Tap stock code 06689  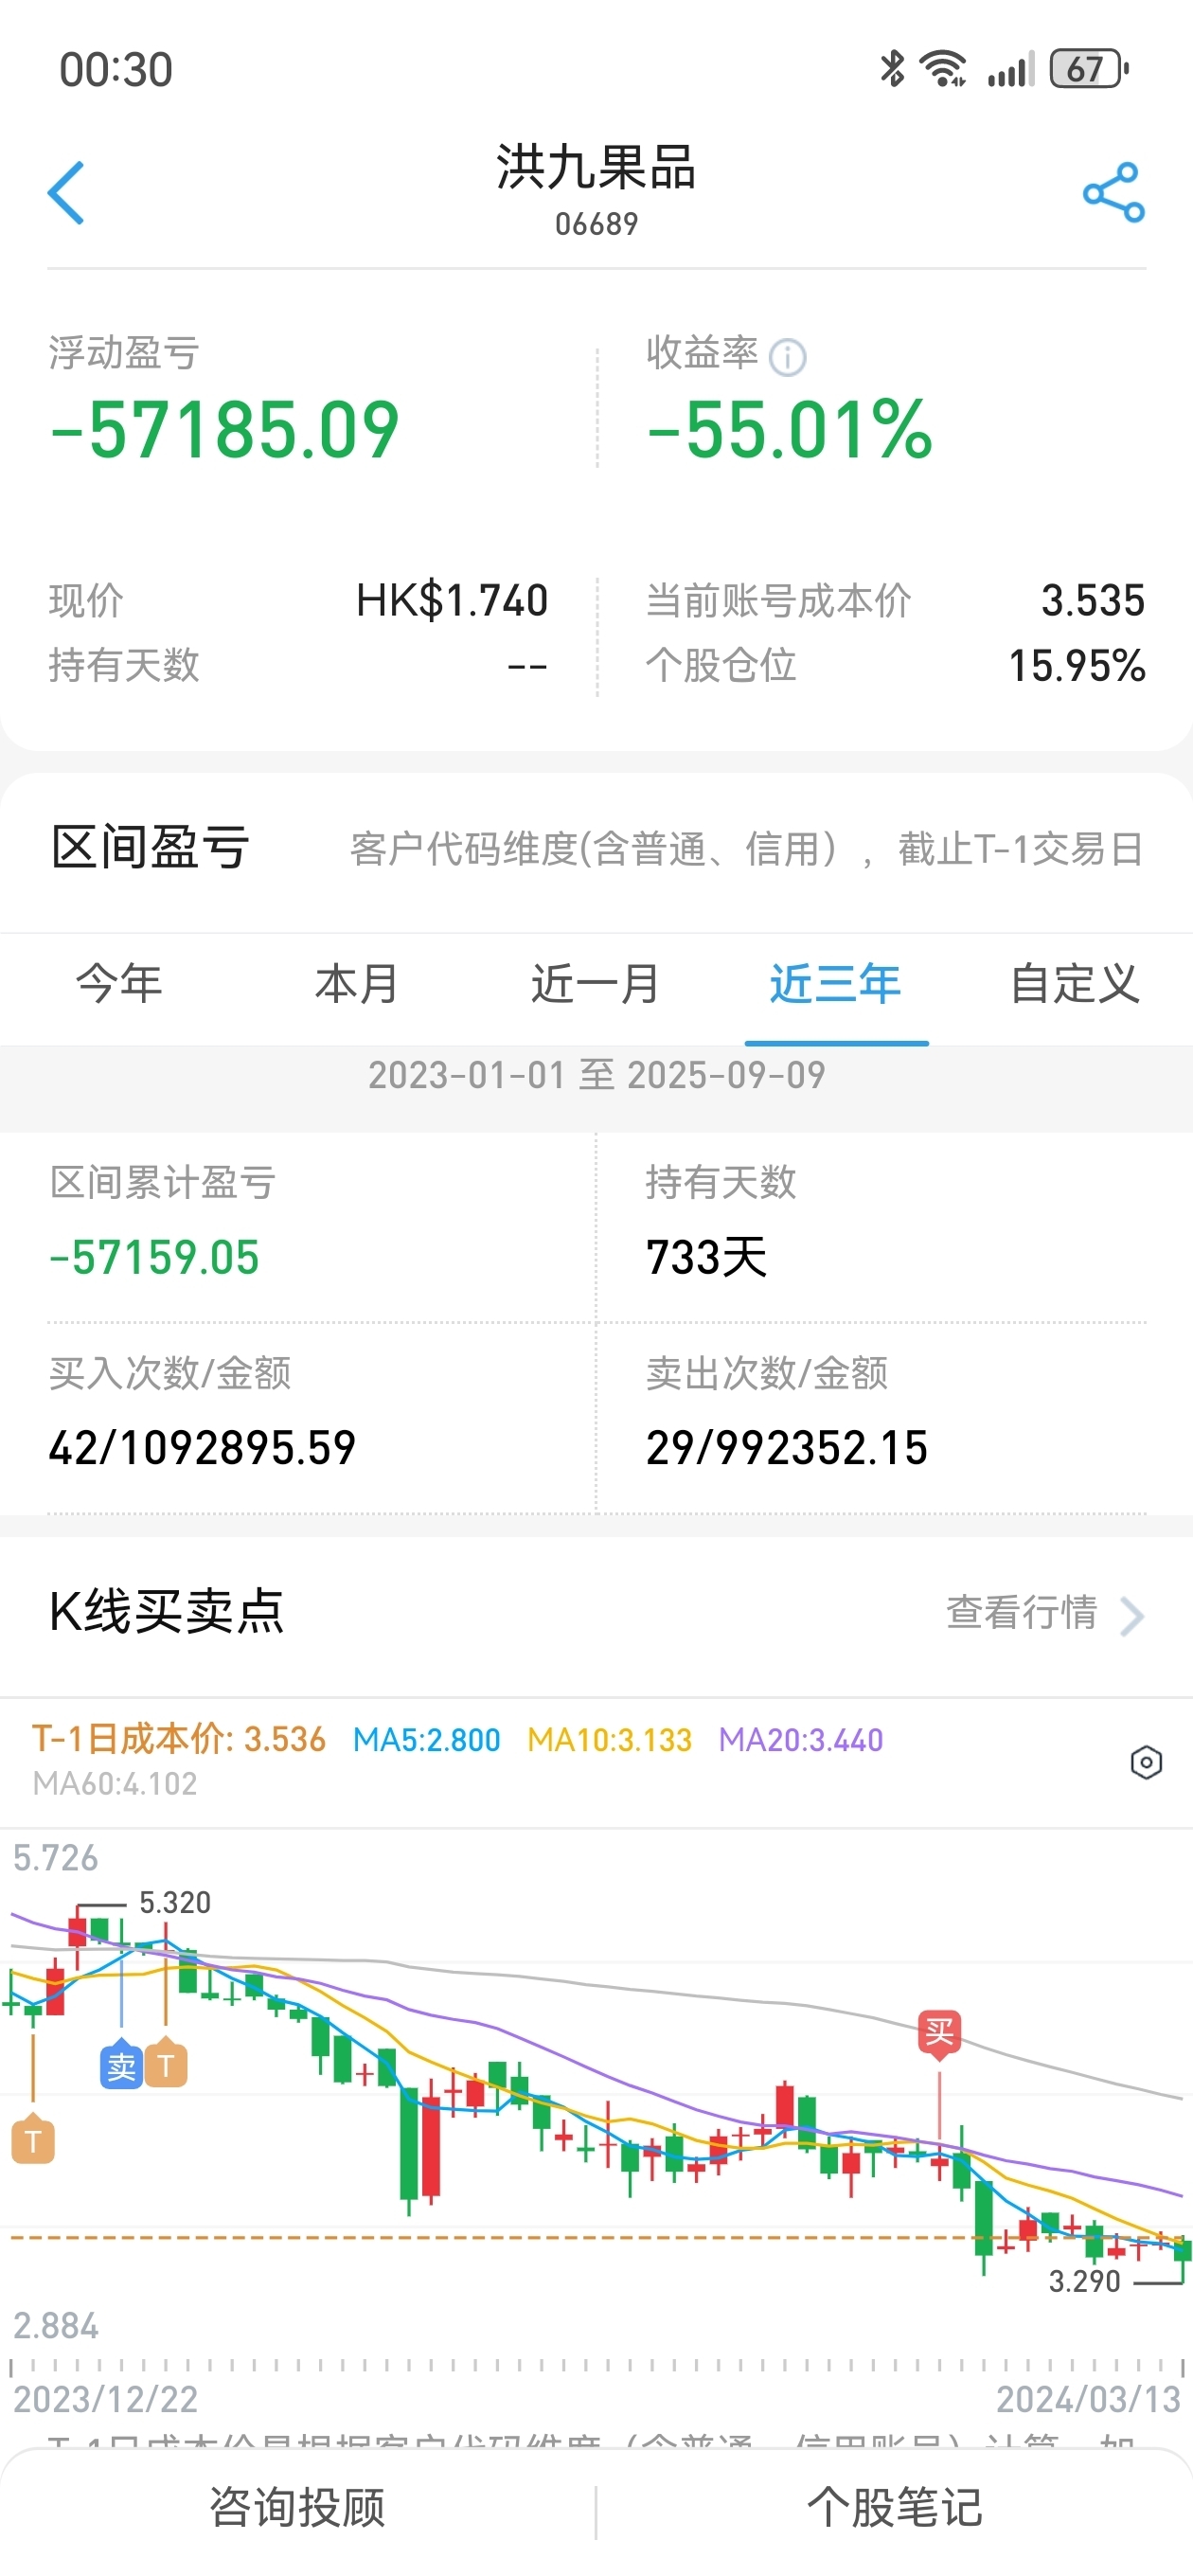point(597,224)
